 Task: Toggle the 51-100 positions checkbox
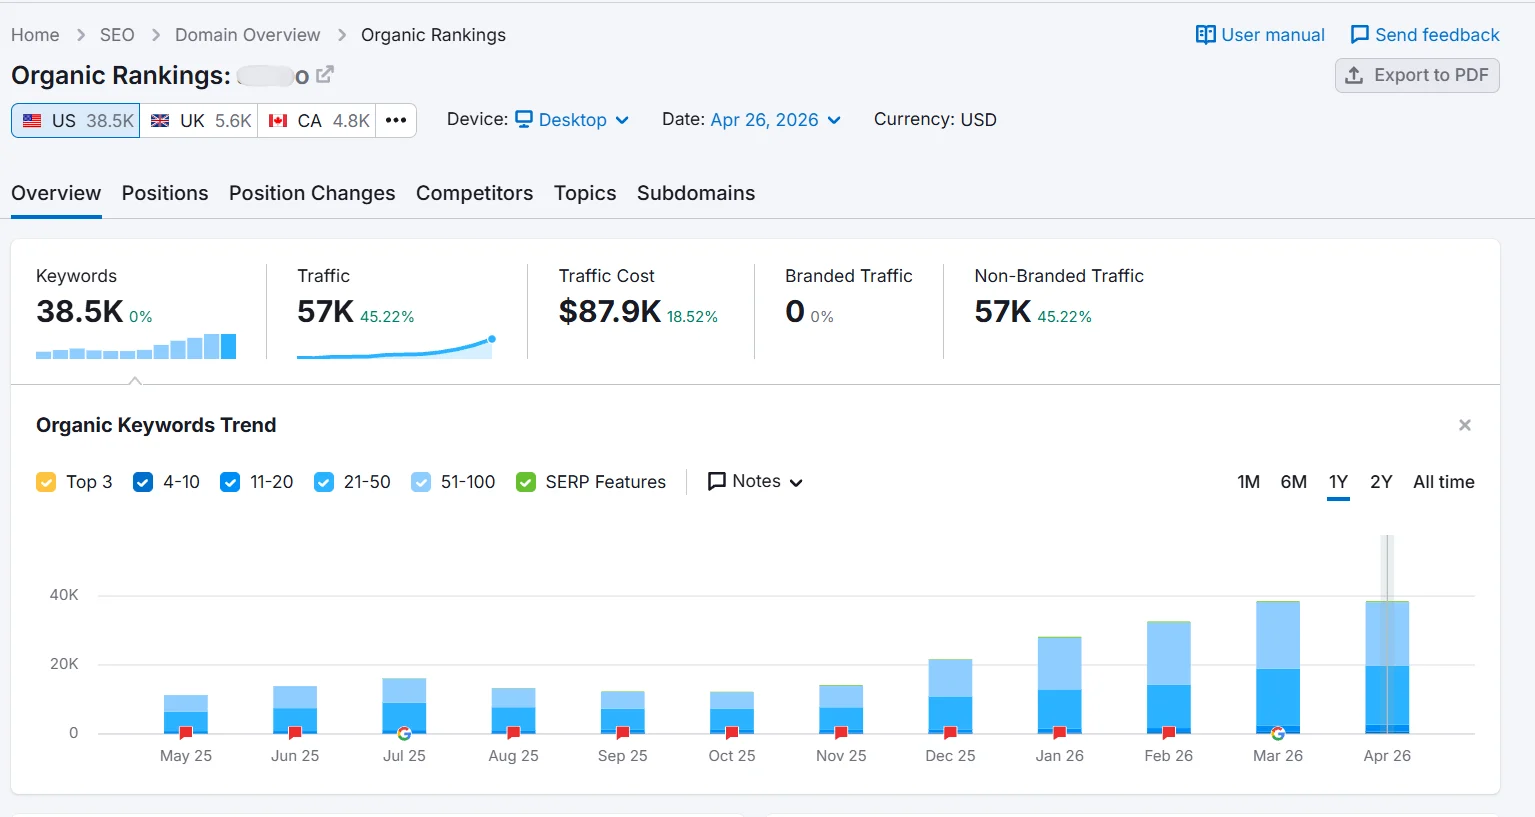421,482
